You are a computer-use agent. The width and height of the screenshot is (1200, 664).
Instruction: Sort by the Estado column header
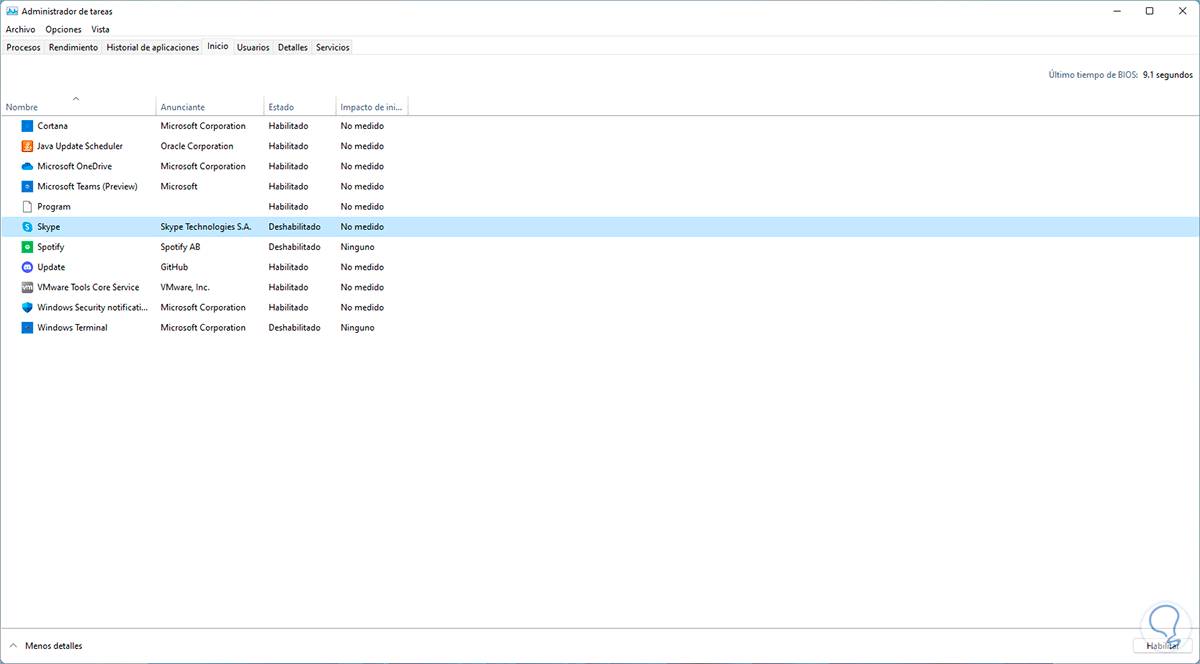[300, 106]
